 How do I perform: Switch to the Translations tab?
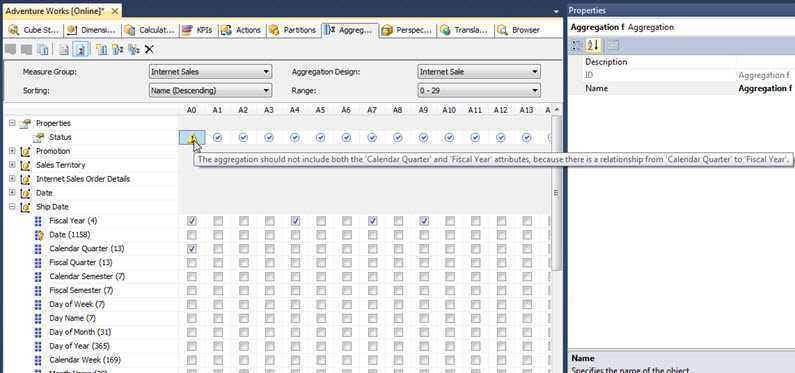[465, 30]
